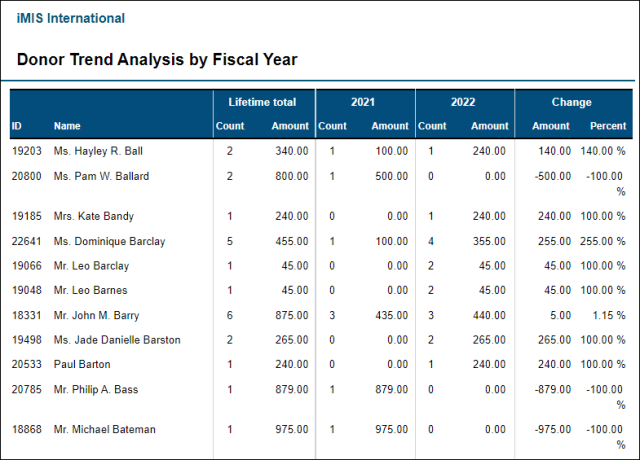Select the name Mr. Michael Bateman
Viewport: 640px width, 460px height.
click(x=104, y=429)
